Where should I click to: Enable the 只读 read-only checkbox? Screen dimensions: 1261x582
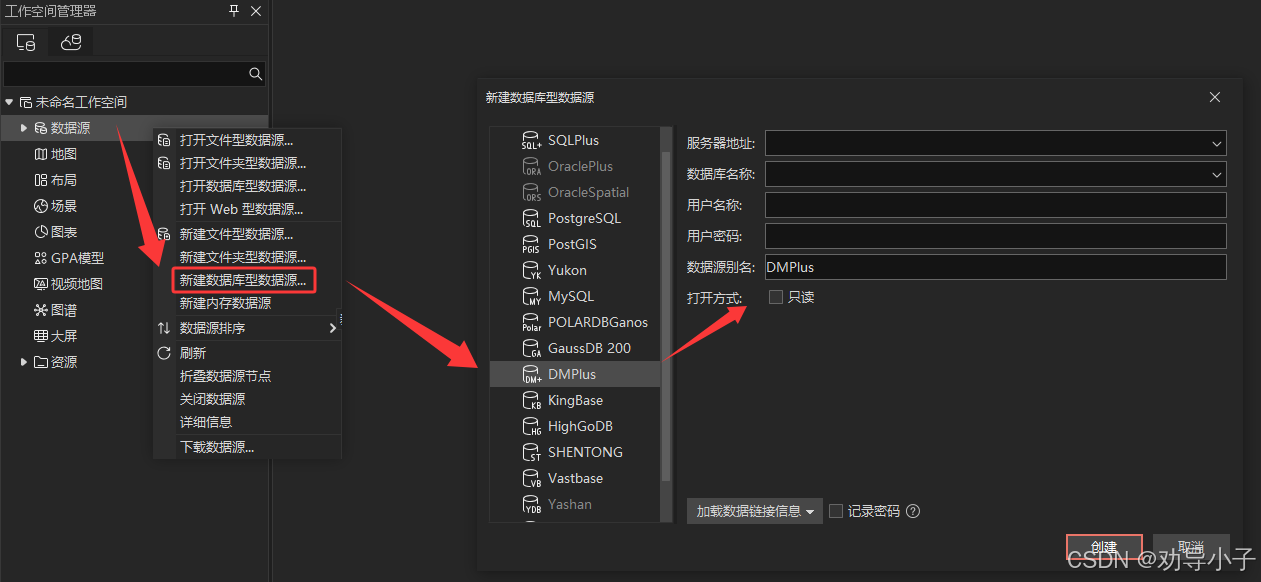(775, 297)
